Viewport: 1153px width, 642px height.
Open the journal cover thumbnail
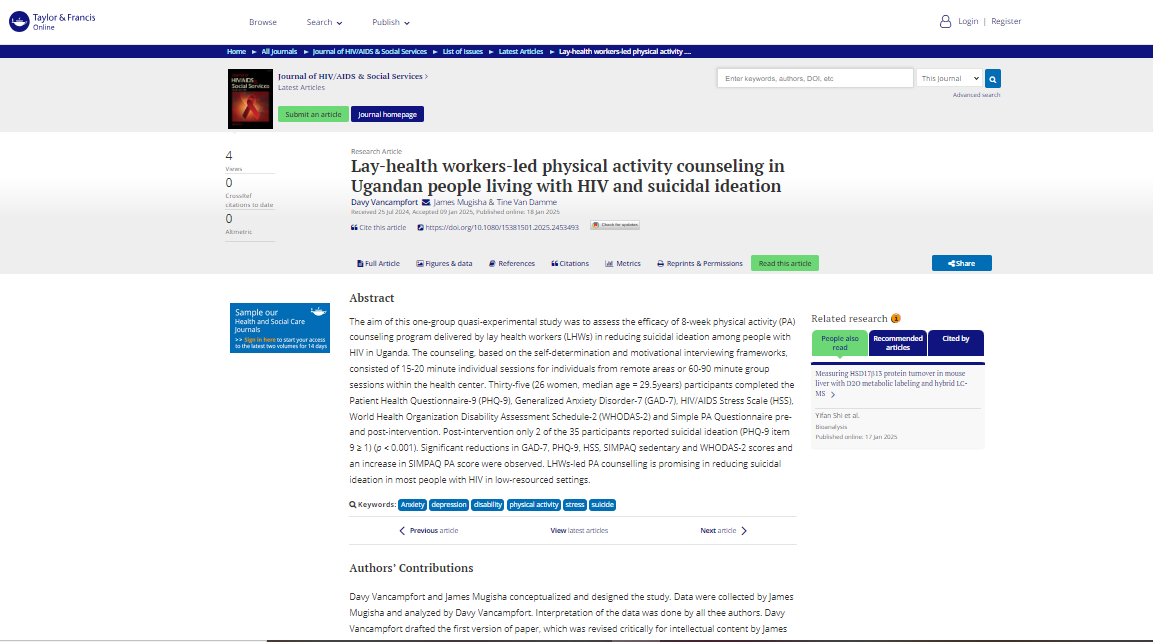(x=250, y=97)
